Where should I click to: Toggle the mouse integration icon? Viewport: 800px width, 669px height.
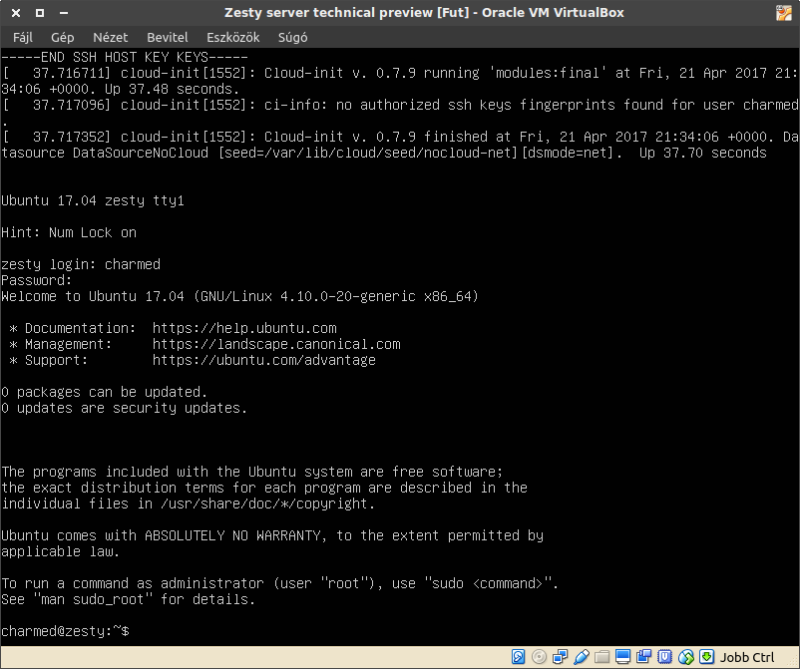coord(686,657)
